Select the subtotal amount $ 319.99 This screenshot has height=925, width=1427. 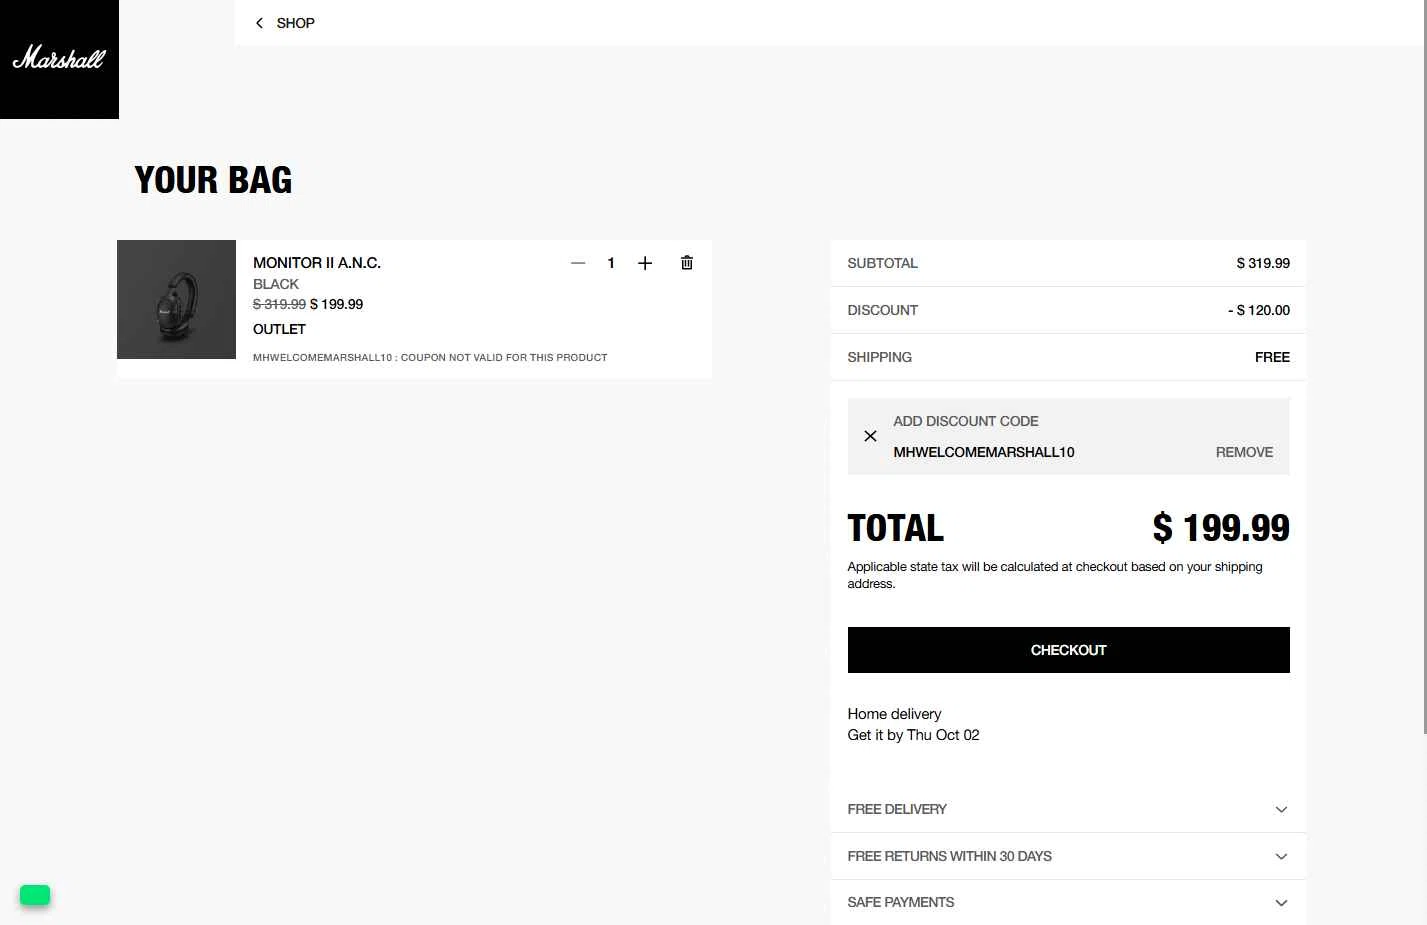(1263, 263)
